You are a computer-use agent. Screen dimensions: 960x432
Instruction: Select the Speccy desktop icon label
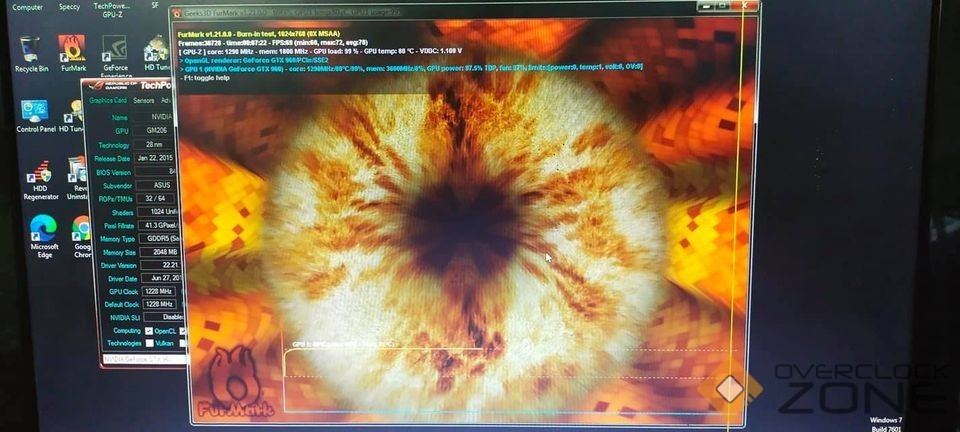(69, 7)
